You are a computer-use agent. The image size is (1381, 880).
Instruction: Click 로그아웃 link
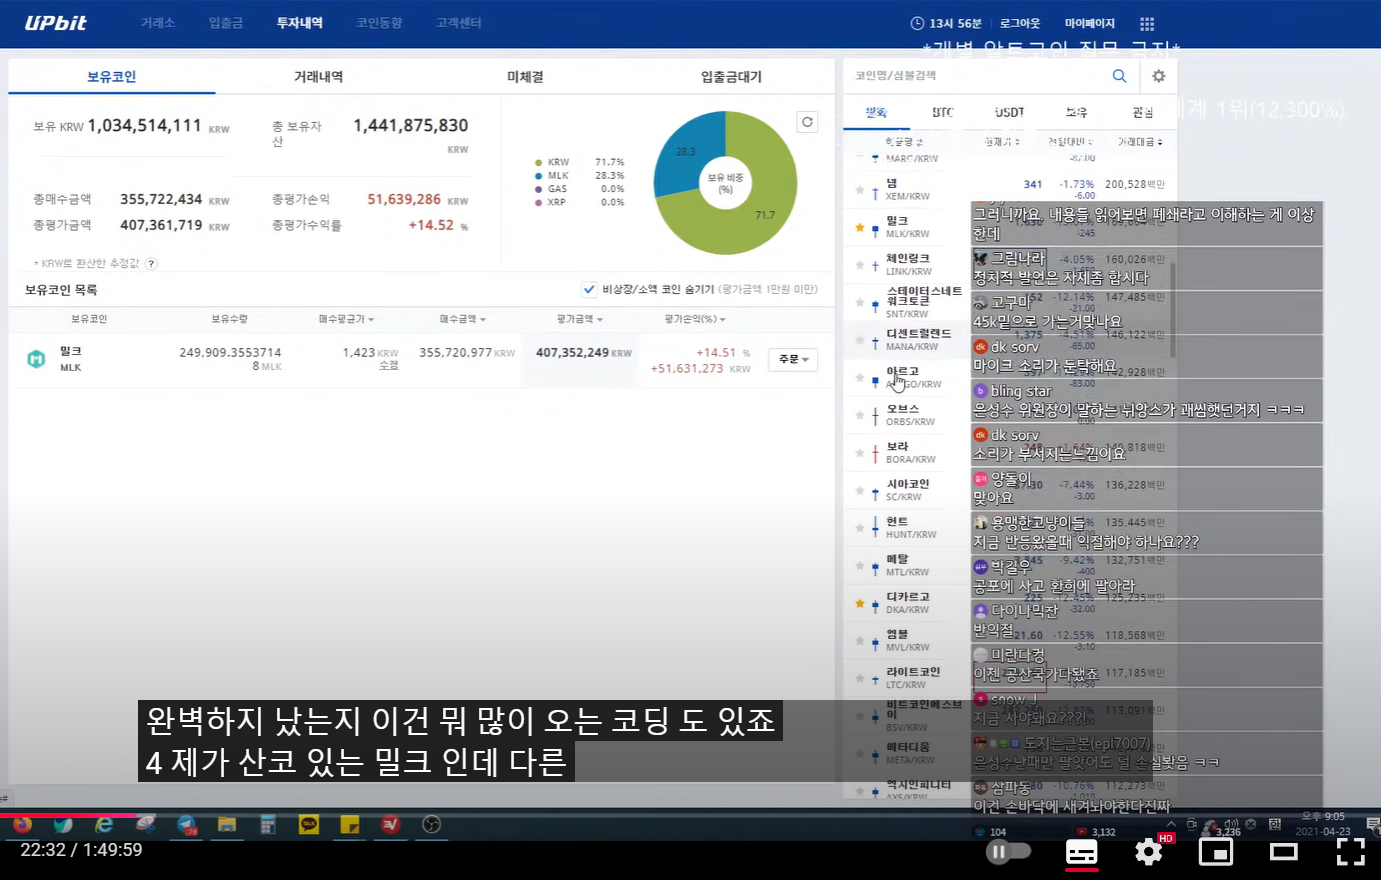pyautogui.click(x=1020, y=23)
